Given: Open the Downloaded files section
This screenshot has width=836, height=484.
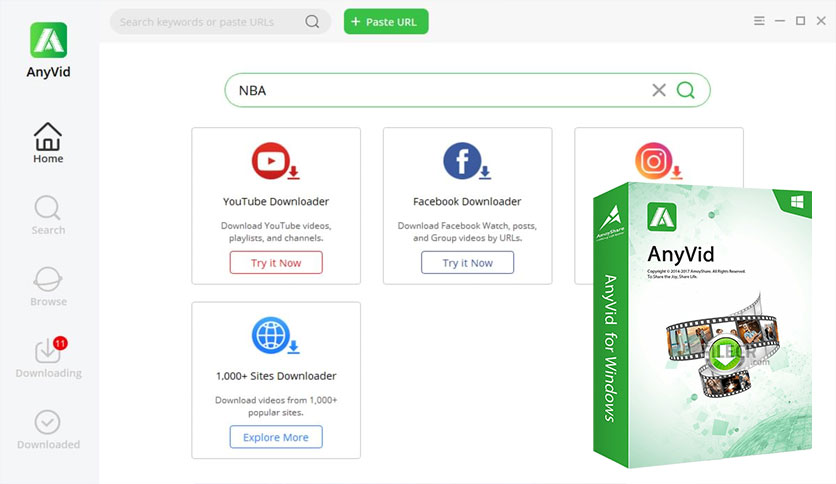Looking at the screenshot, I should (48, 429).
